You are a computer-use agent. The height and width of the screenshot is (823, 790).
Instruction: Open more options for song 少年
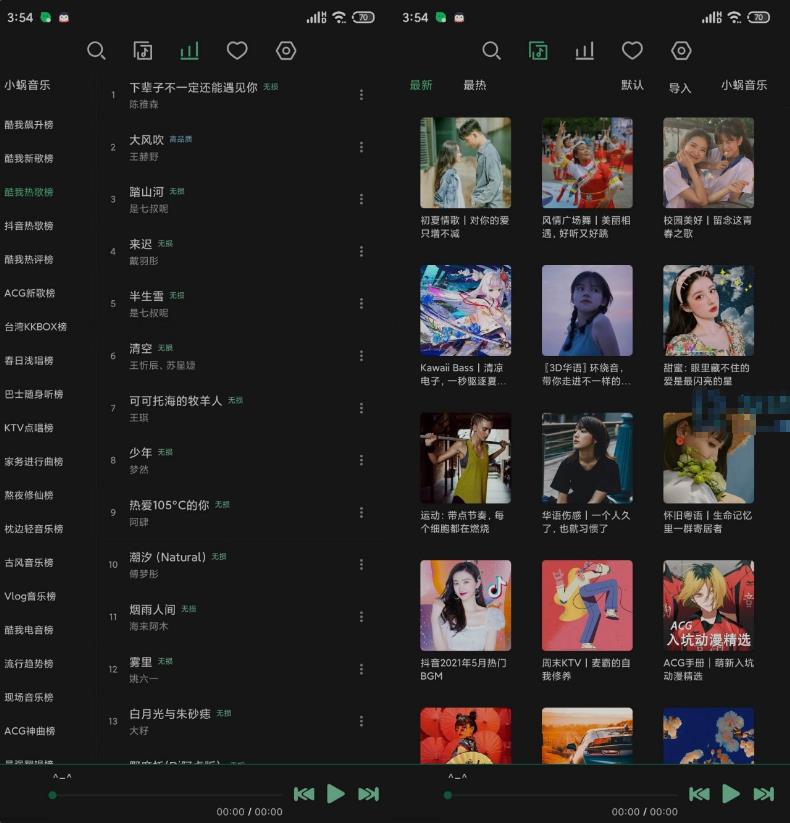pos(361,460)
